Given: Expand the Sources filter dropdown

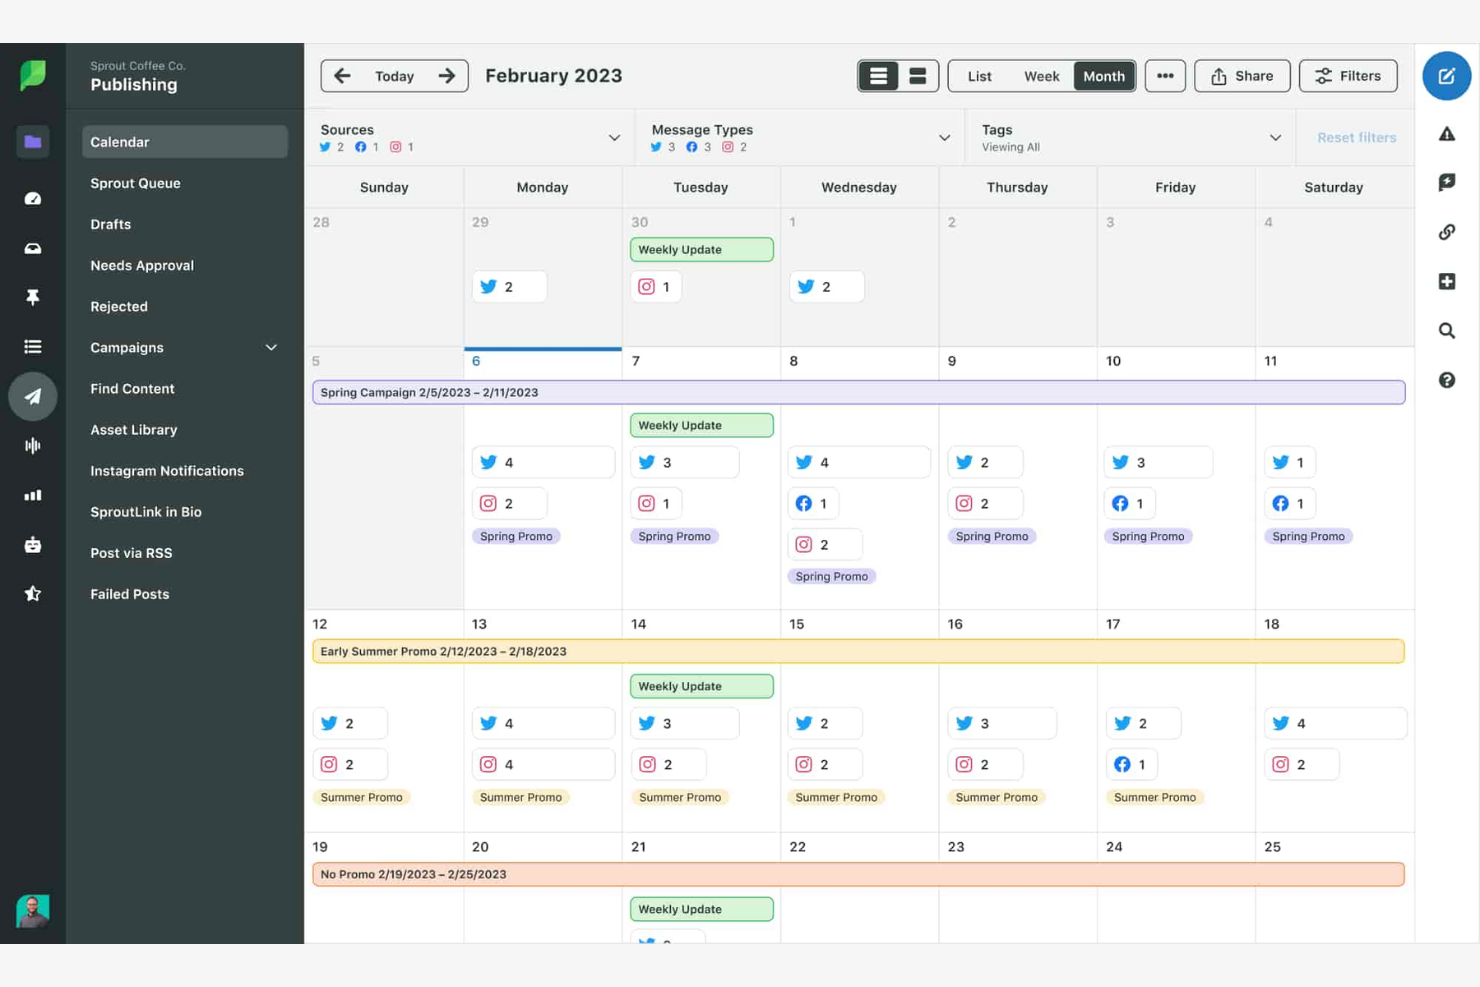Looking at the screenshot, I should click(614, 137).
